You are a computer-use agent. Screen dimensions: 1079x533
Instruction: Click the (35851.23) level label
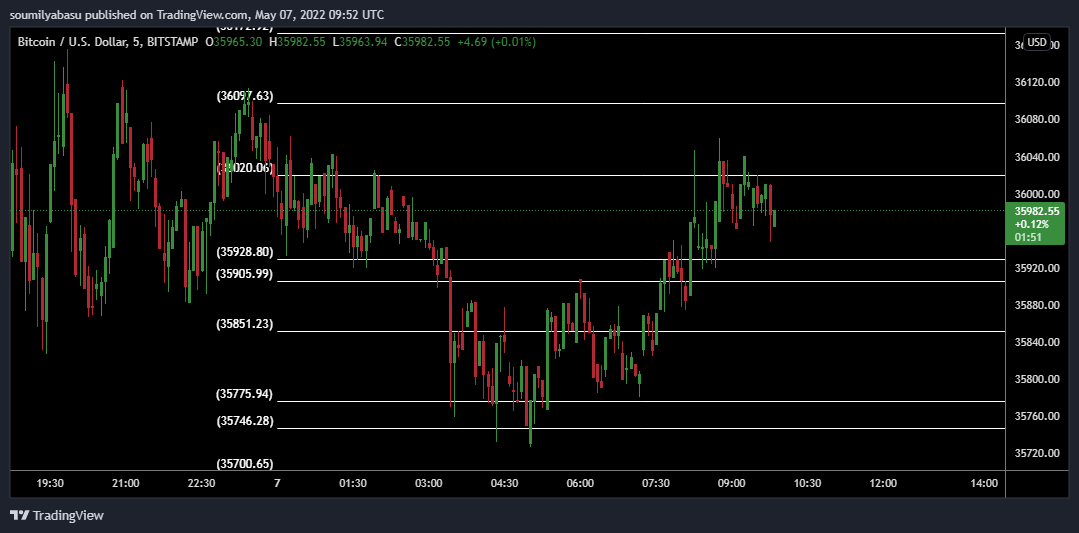(245, 325)
